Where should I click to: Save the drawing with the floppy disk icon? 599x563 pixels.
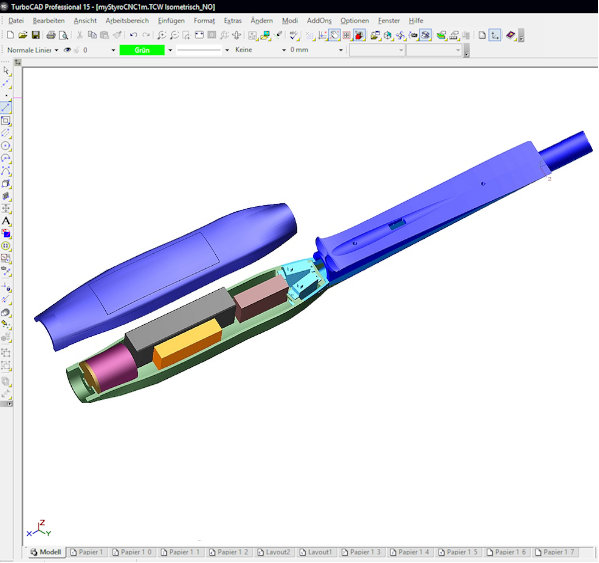(x=36, y=35)
